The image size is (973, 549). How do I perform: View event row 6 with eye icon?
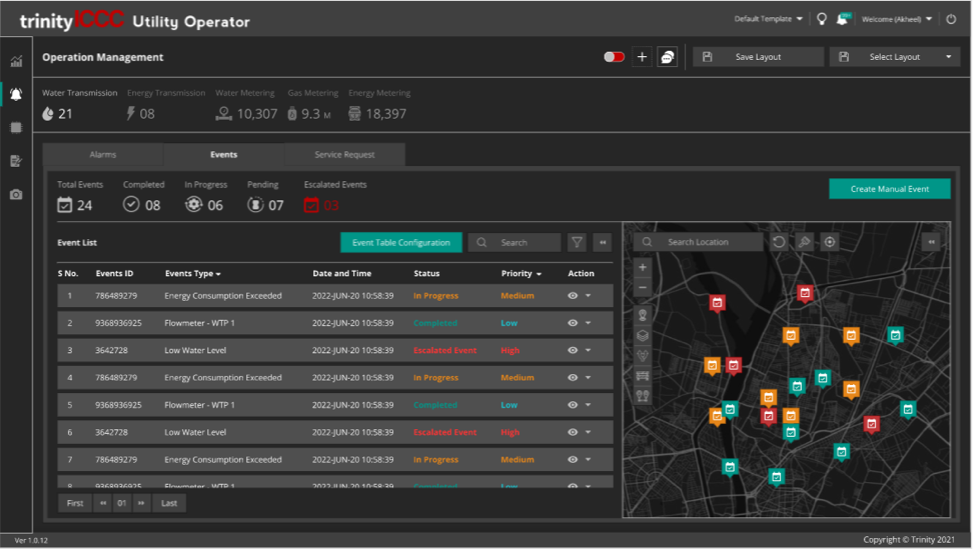tap(573, 432)
